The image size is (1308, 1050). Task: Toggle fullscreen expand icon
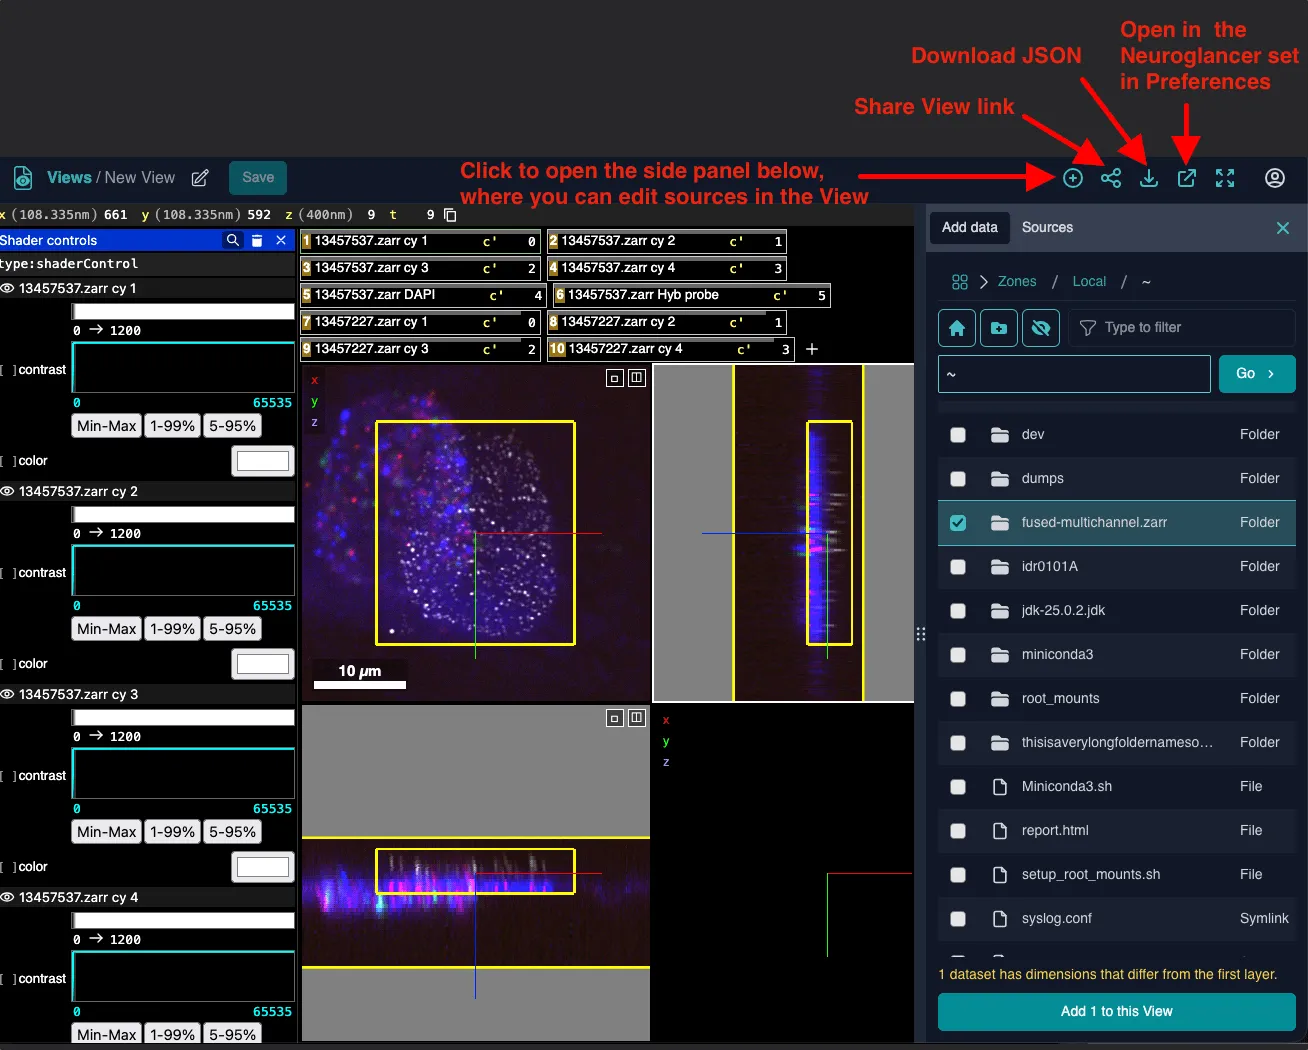click(1225, 178)
